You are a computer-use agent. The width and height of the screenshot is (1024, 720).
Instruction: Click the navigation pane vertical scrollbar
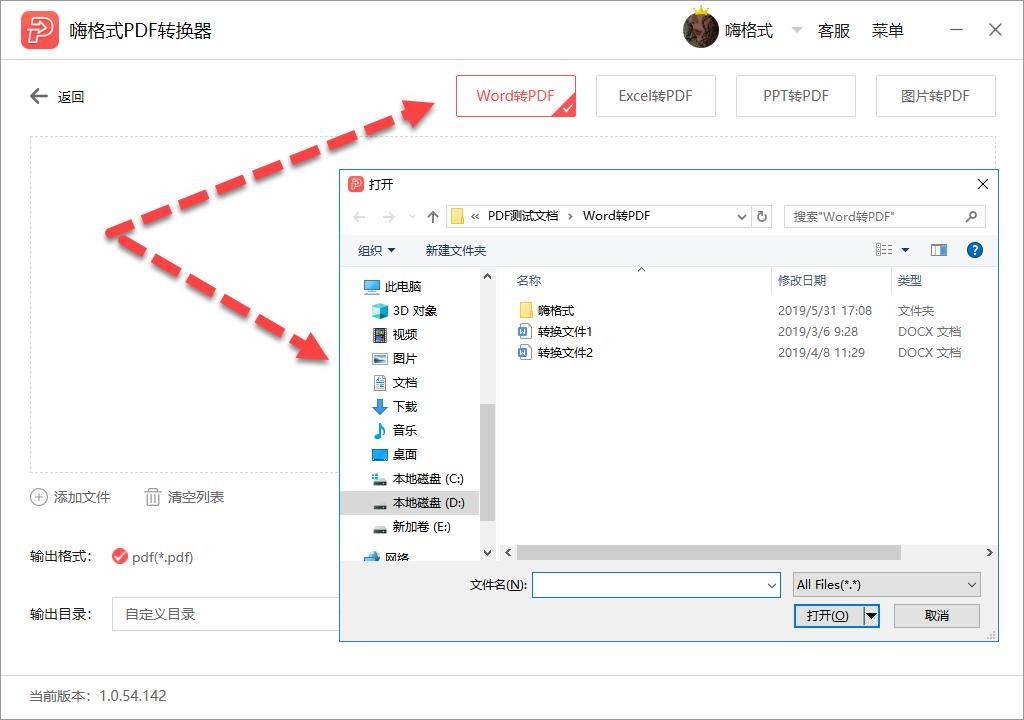coord(487,462)
